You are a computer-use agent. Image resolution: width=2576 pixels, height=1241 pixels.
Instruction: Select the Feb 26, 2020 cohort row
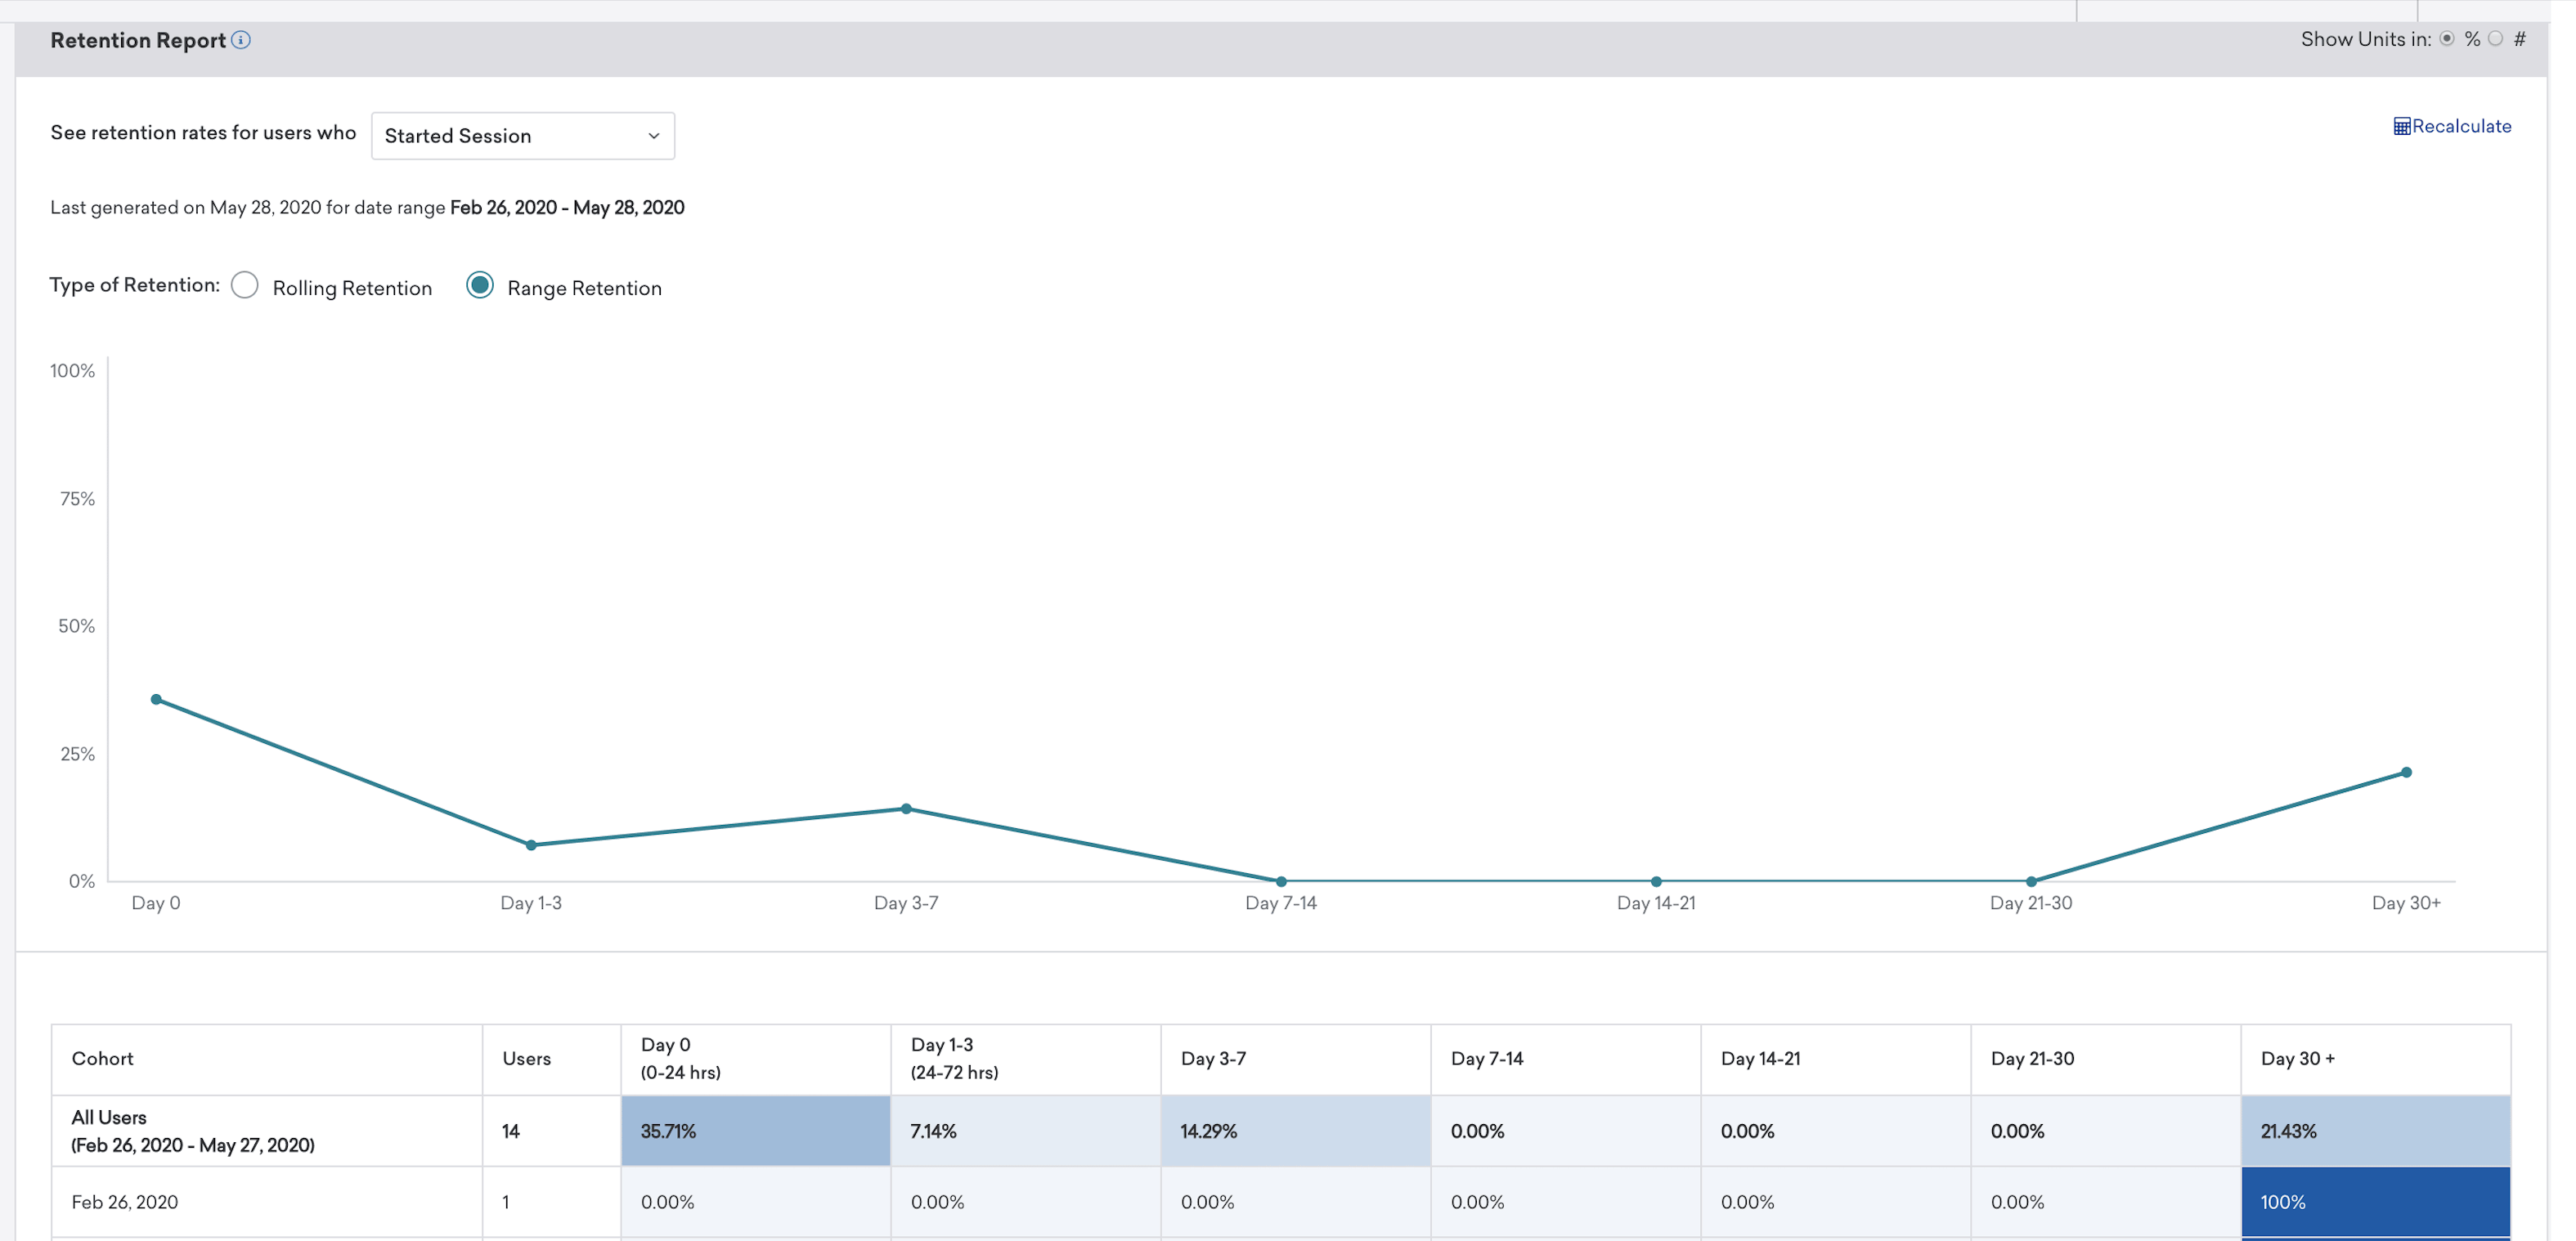click(x=1281, y=1202)
